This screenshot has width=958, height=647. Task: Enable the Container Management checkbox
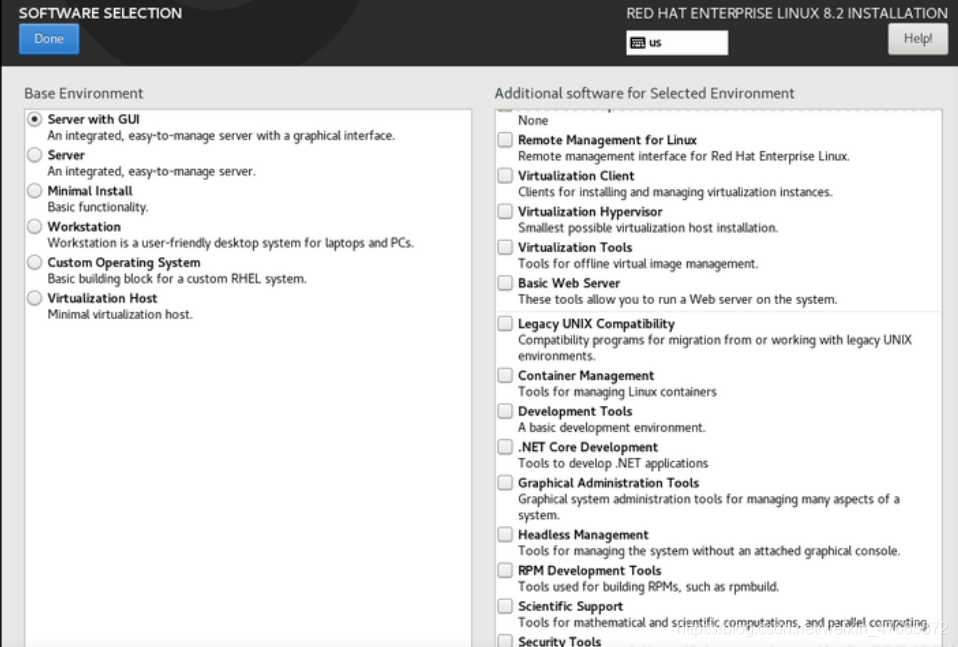[x=505, y=375]
